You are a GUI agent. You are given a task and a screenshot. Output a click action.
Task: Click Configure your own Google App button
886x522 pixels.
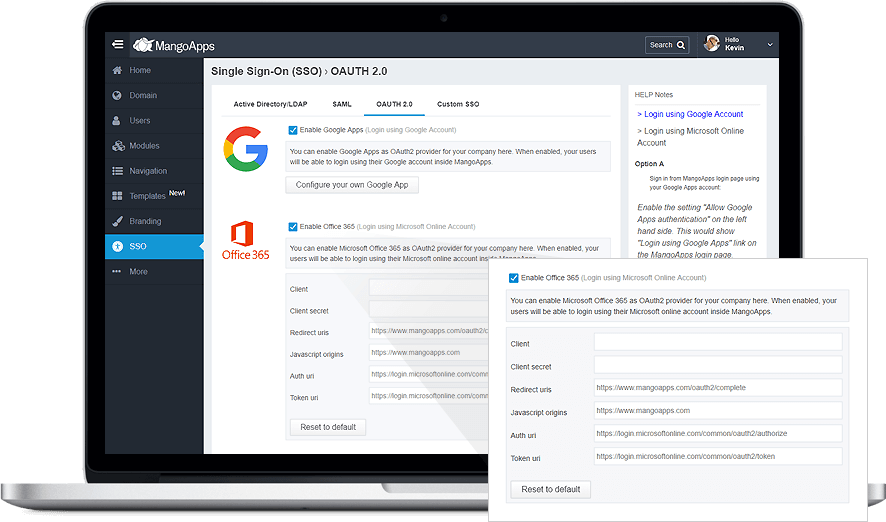click(352, 185)
